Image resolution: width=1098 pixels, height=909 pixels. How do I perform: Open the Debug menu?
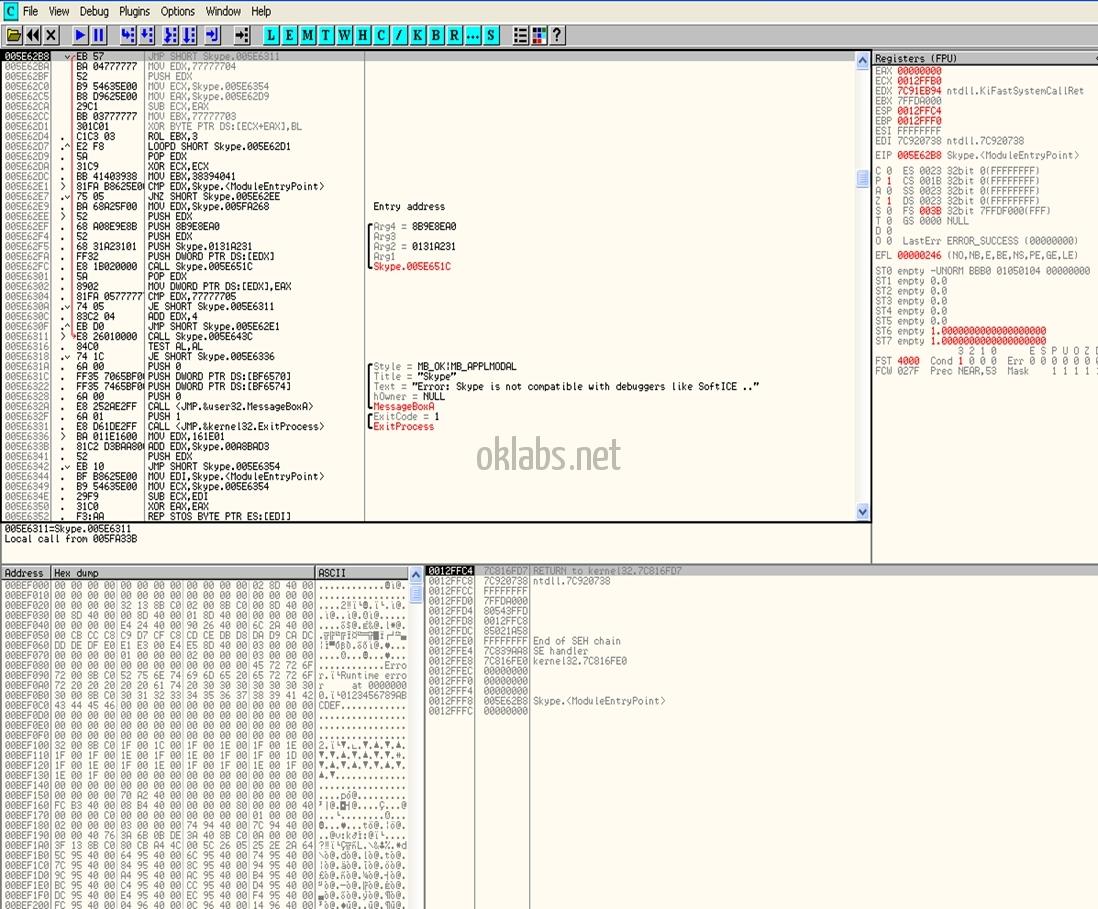pos(94,11)
